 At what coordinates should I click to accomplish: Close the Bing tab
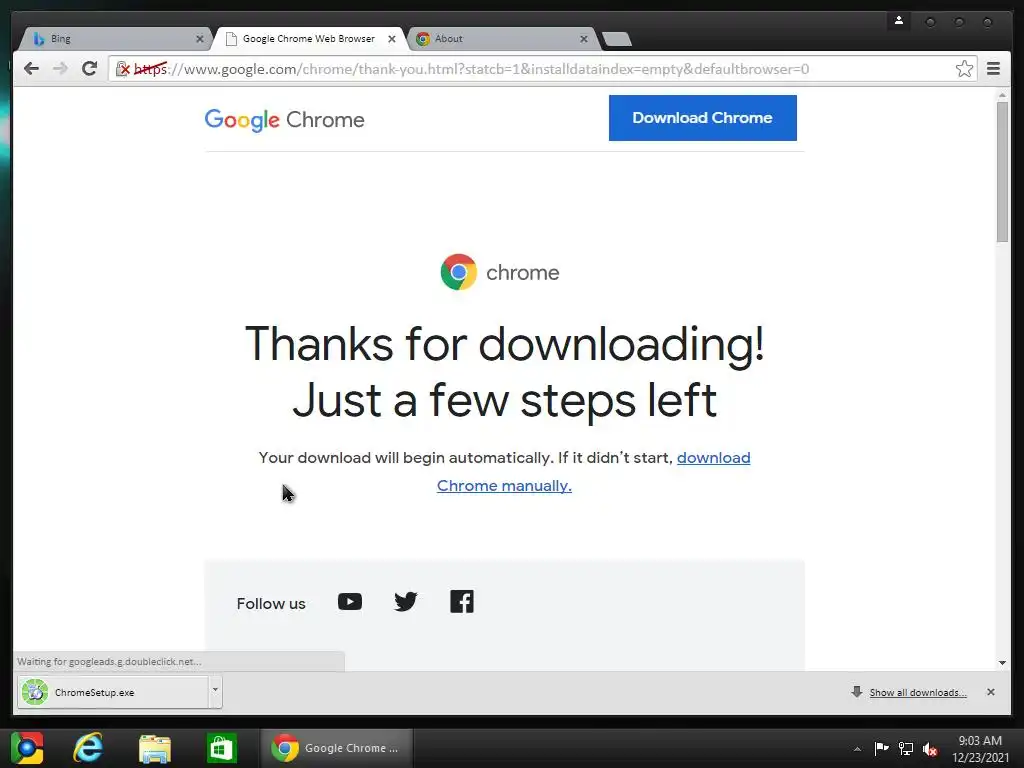[200, 39]
